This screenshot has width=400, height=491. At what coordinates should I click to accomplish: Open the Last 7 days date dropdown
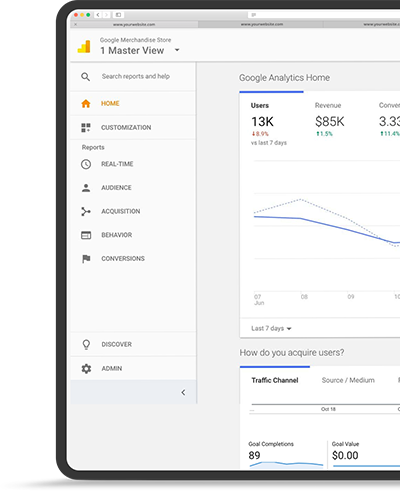[271, 328]
